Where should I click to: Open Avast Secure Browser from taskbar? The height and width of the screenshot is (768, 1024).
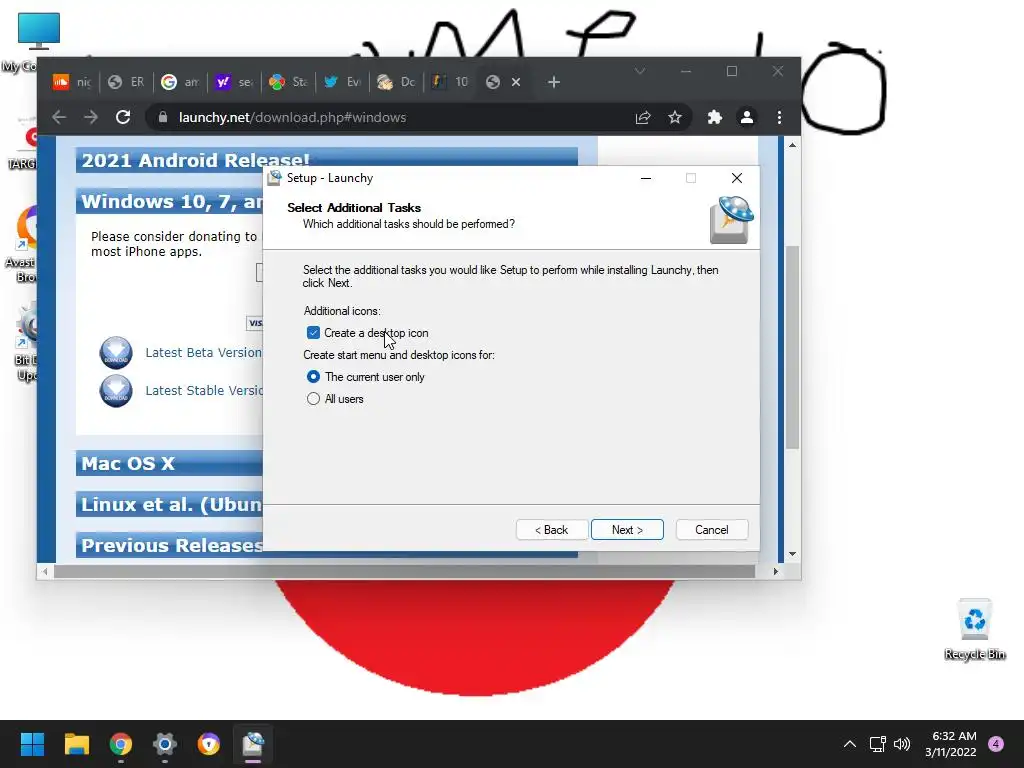(208, 744)
